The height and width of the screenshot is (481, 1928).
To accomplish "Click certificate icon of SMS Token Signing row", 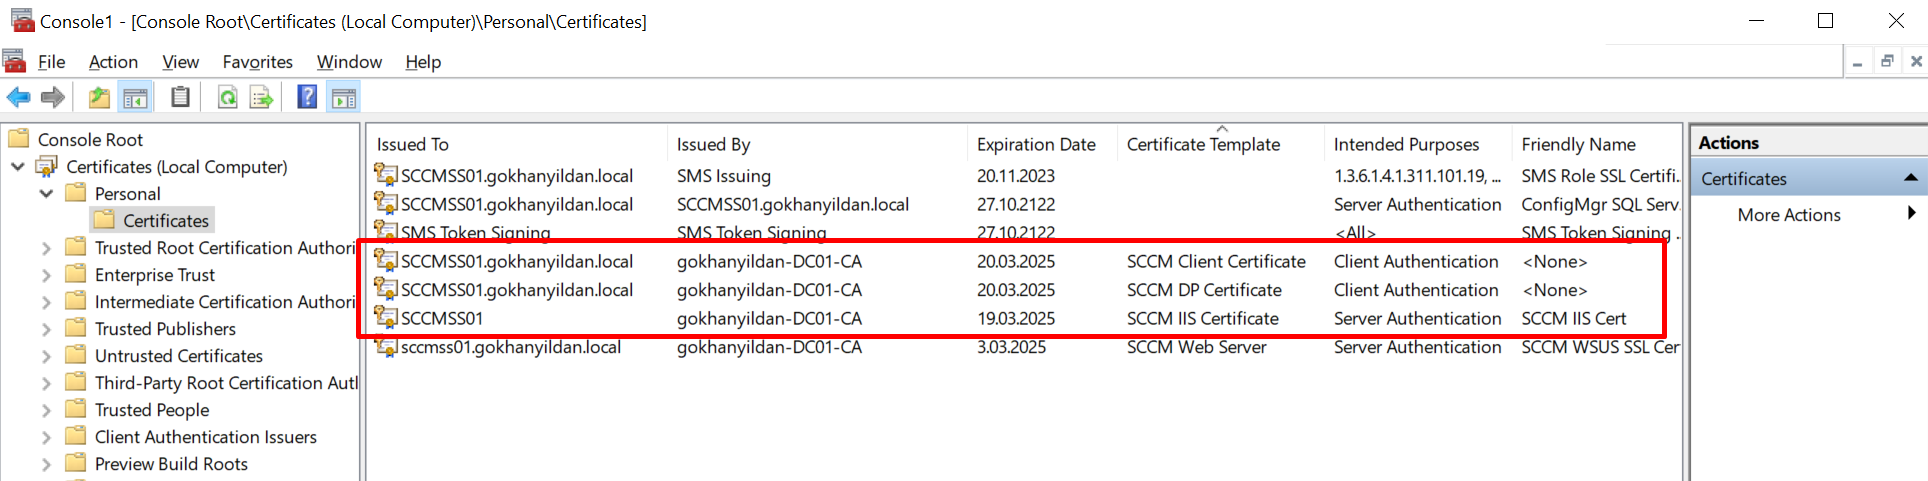I will (385, 231).
